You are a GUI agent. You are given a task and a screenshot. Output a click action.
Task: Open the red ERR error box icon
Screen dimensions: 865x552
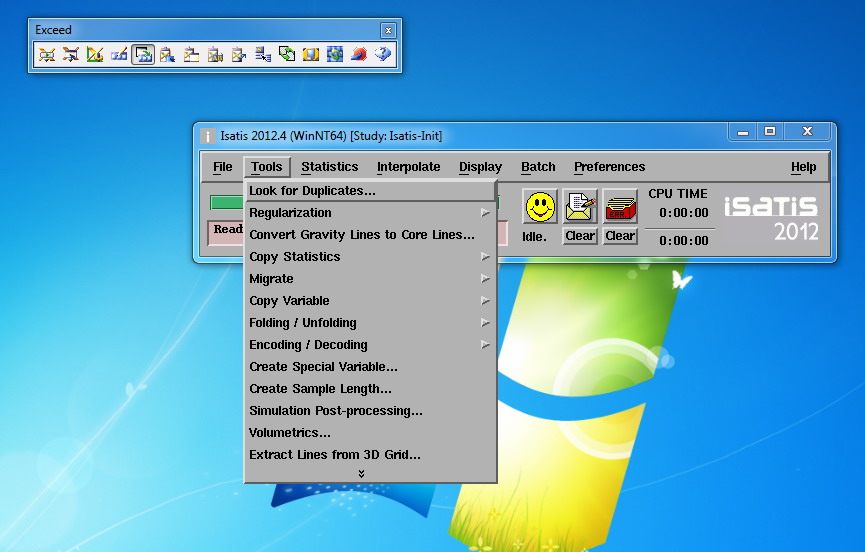click(x=621, y=207)
